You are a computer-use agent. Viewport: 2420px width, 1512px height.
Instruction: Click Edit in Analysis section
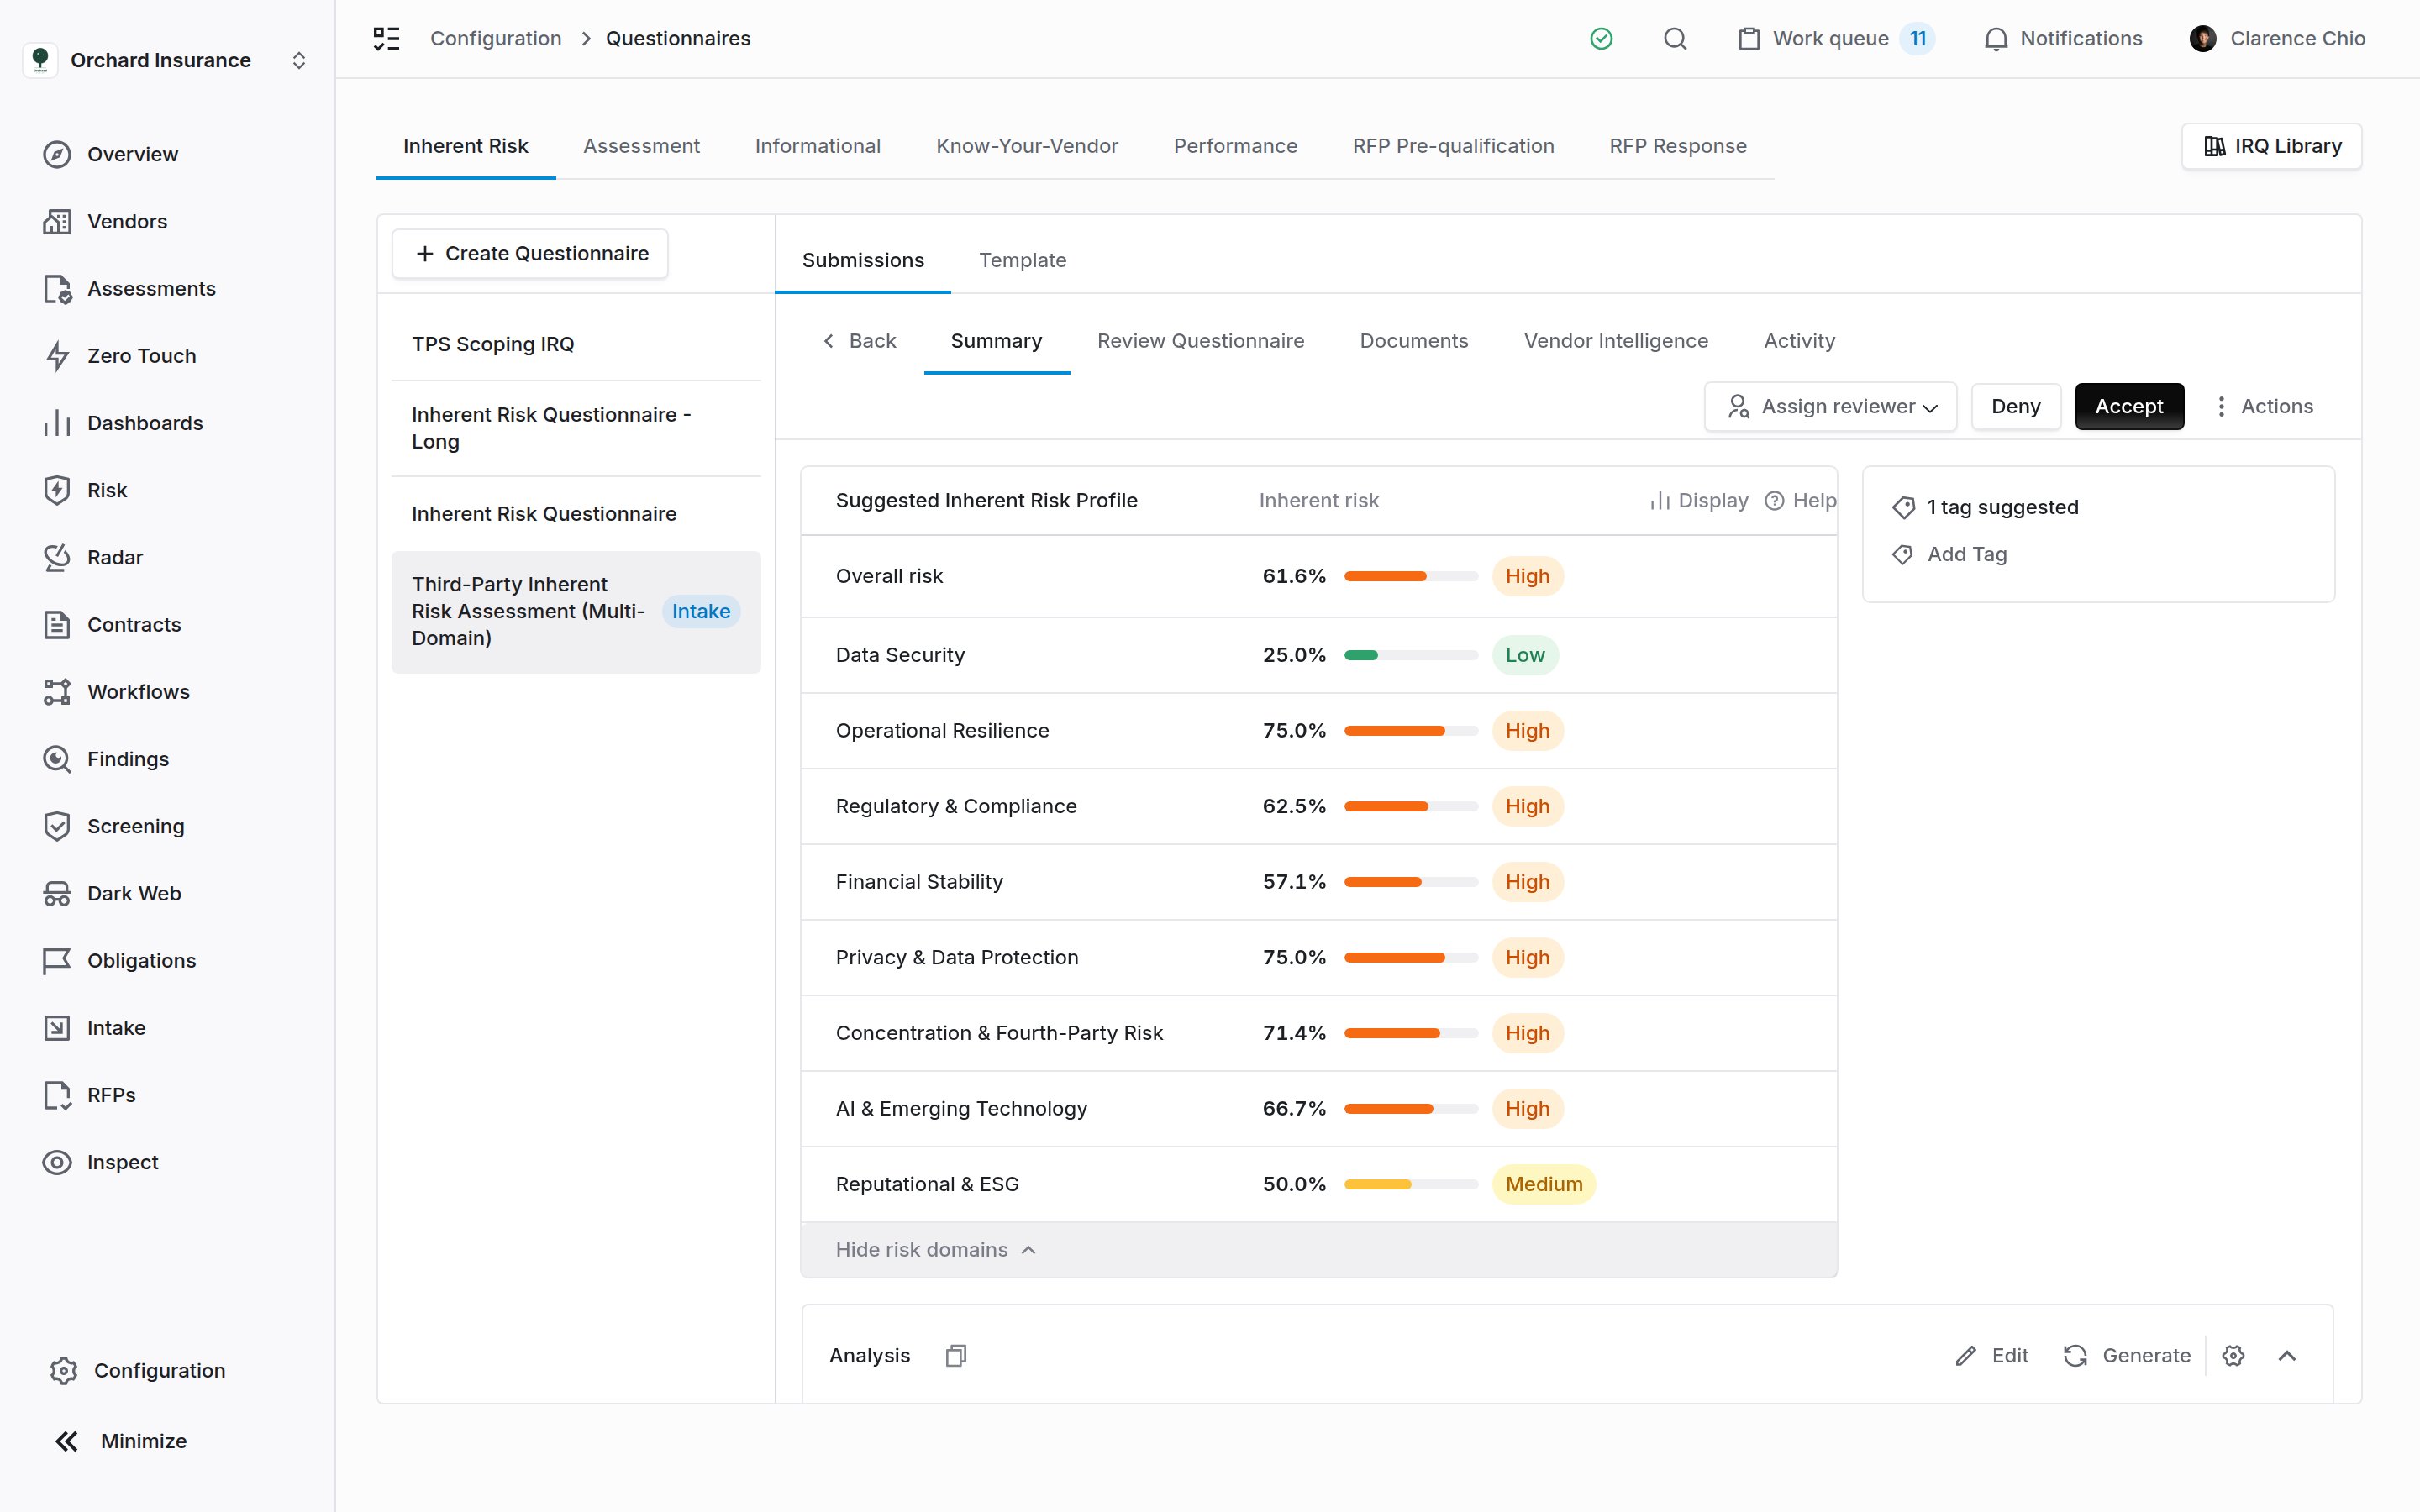1991,1356
